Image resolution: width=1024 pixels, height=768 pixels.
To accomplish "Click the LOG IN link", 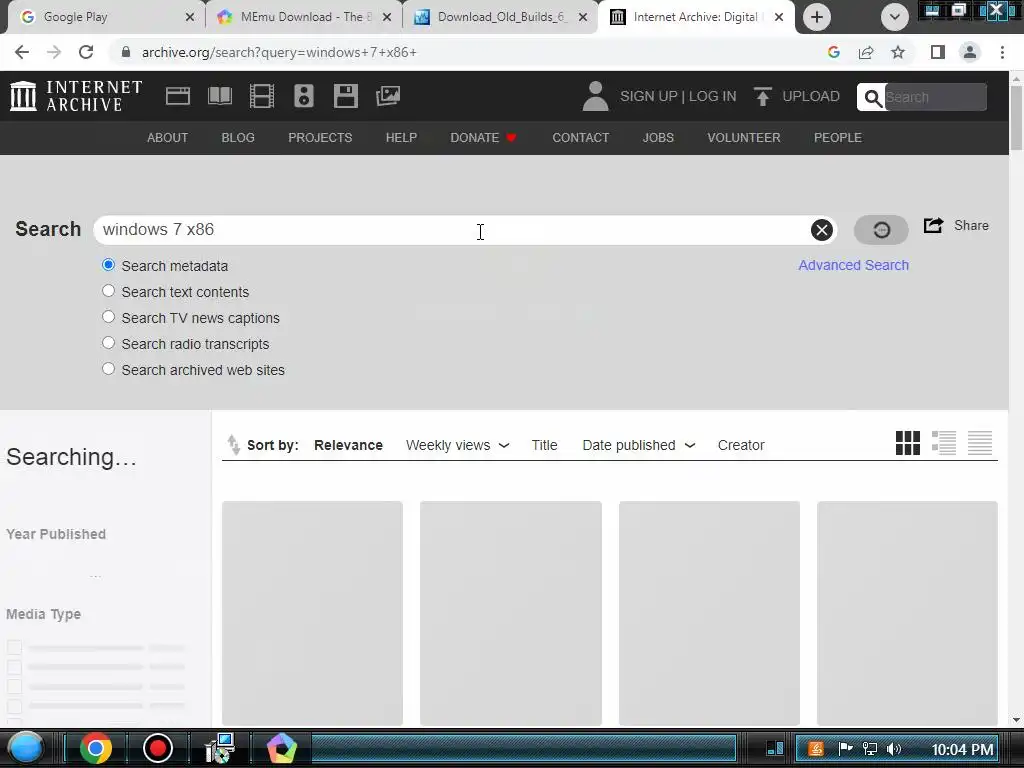I will coord(712,96).
